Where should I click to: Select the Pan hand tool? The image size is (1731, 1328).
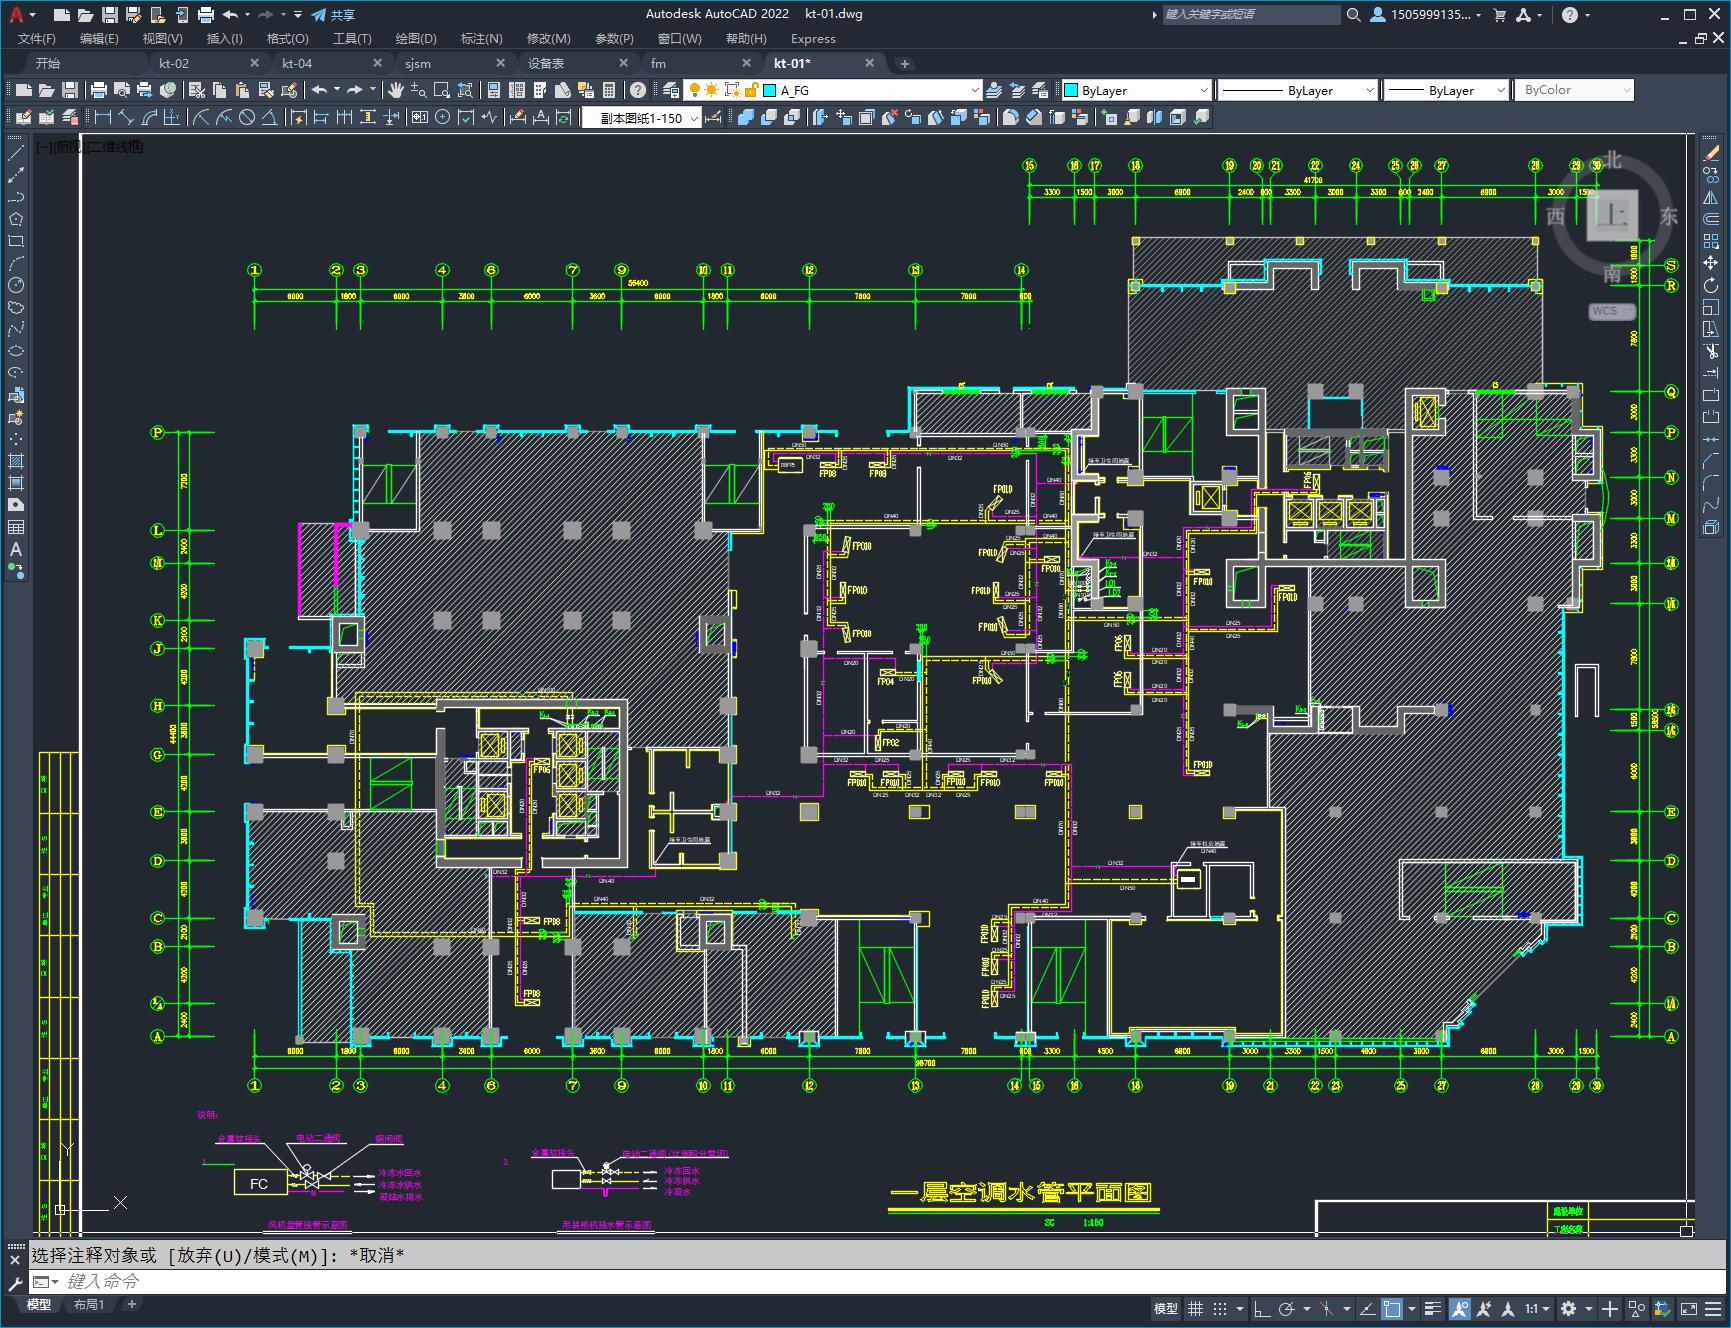tap(396, 90)
